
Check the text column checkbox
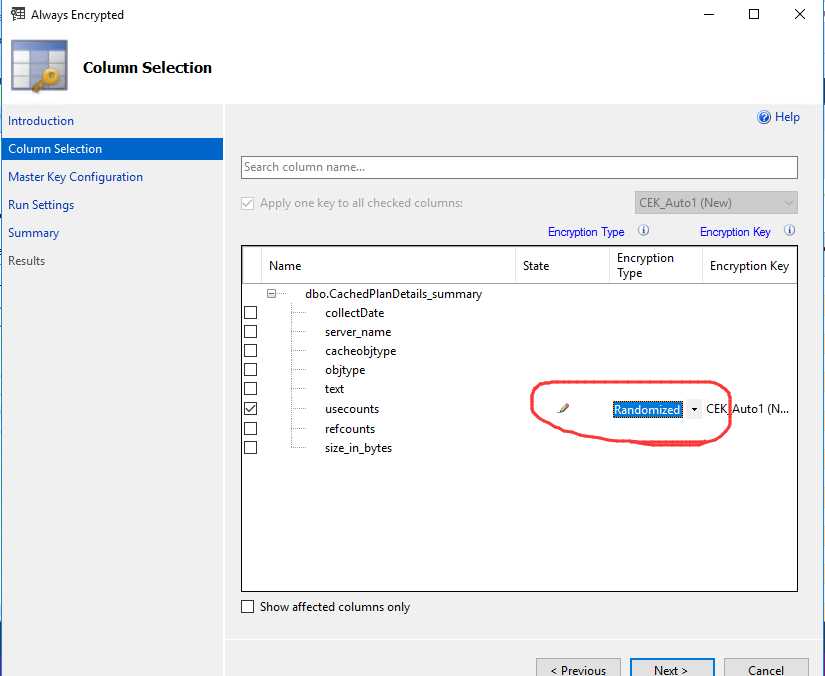[x=250, y=388]
